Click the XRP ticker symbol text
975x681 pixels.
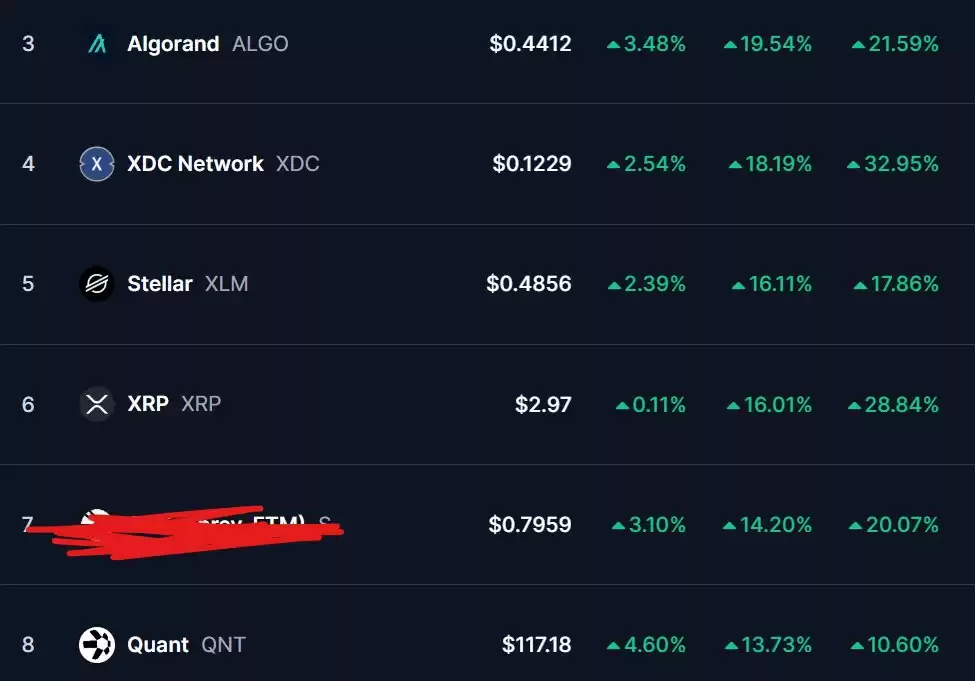point(201,404)
